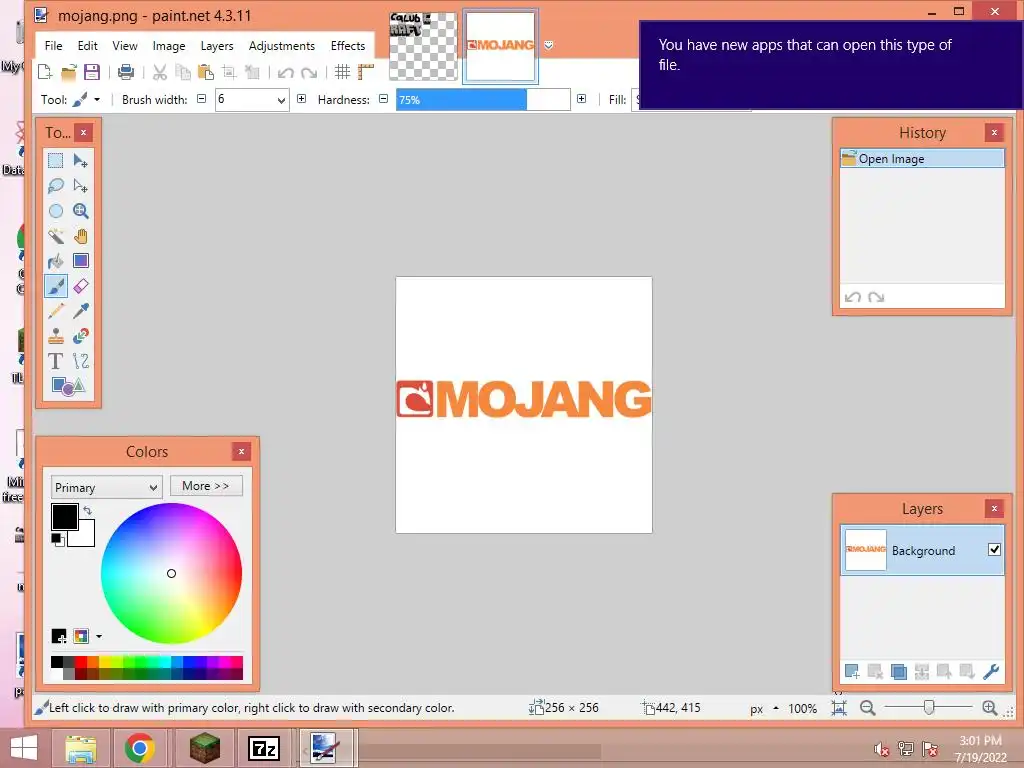Screen dimensions: 1024x768
Task: Open the Layers menu
Action: tap(217, 46)
